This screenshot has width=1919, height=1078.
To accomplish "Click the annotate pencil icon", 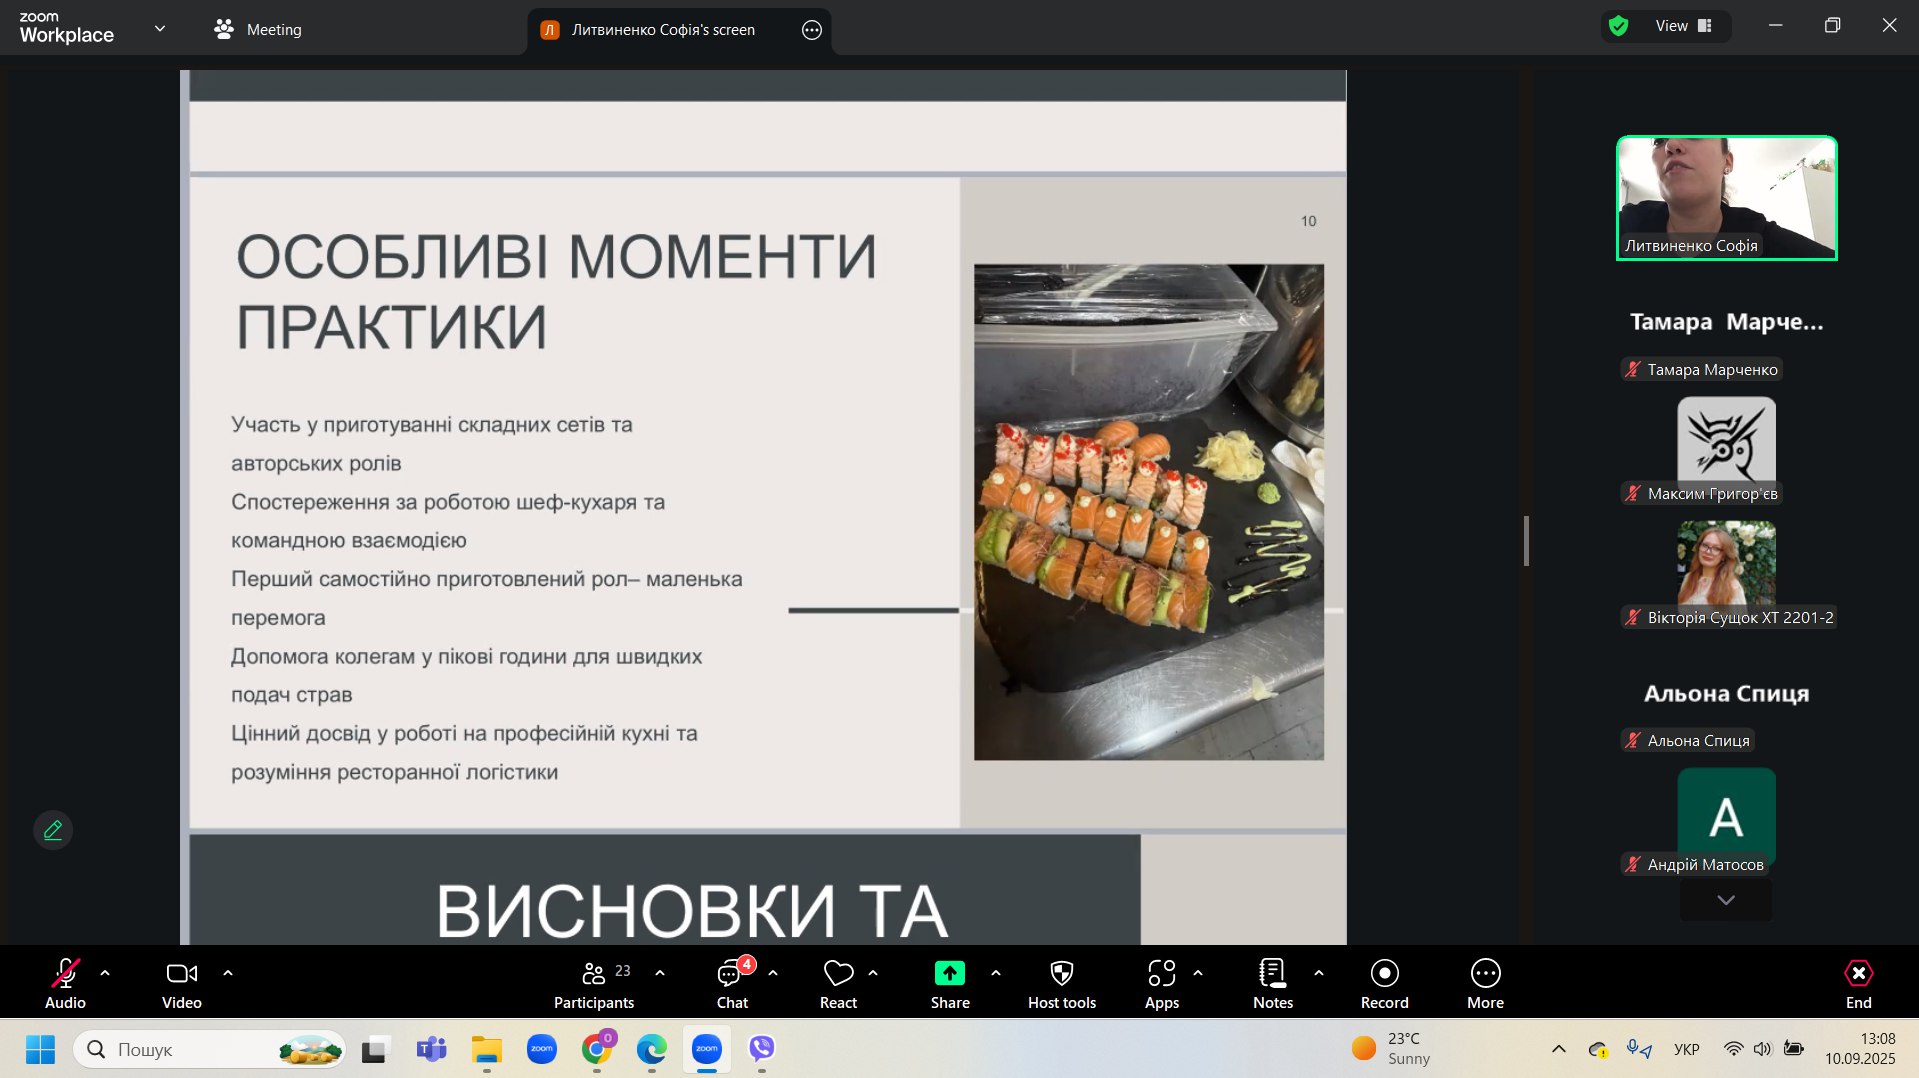I will 53,830.
